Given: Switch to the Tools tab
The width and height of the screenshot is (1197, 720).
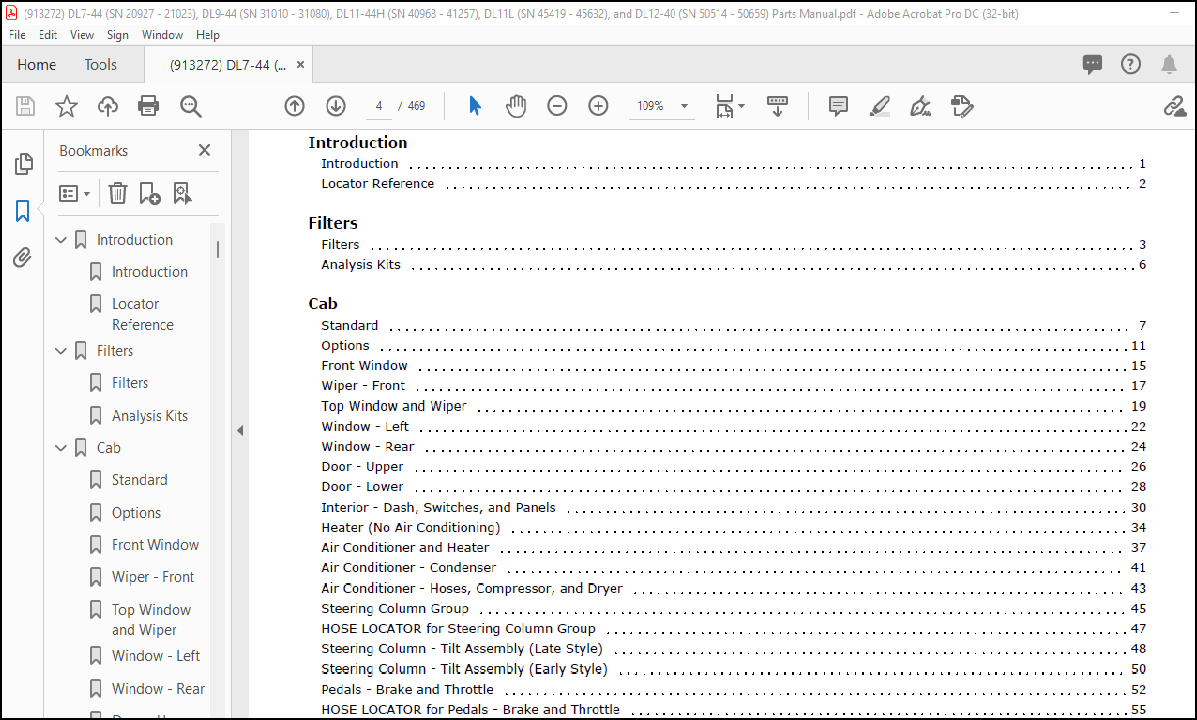Looking at the screenshot, I should [x=101, y=65].
